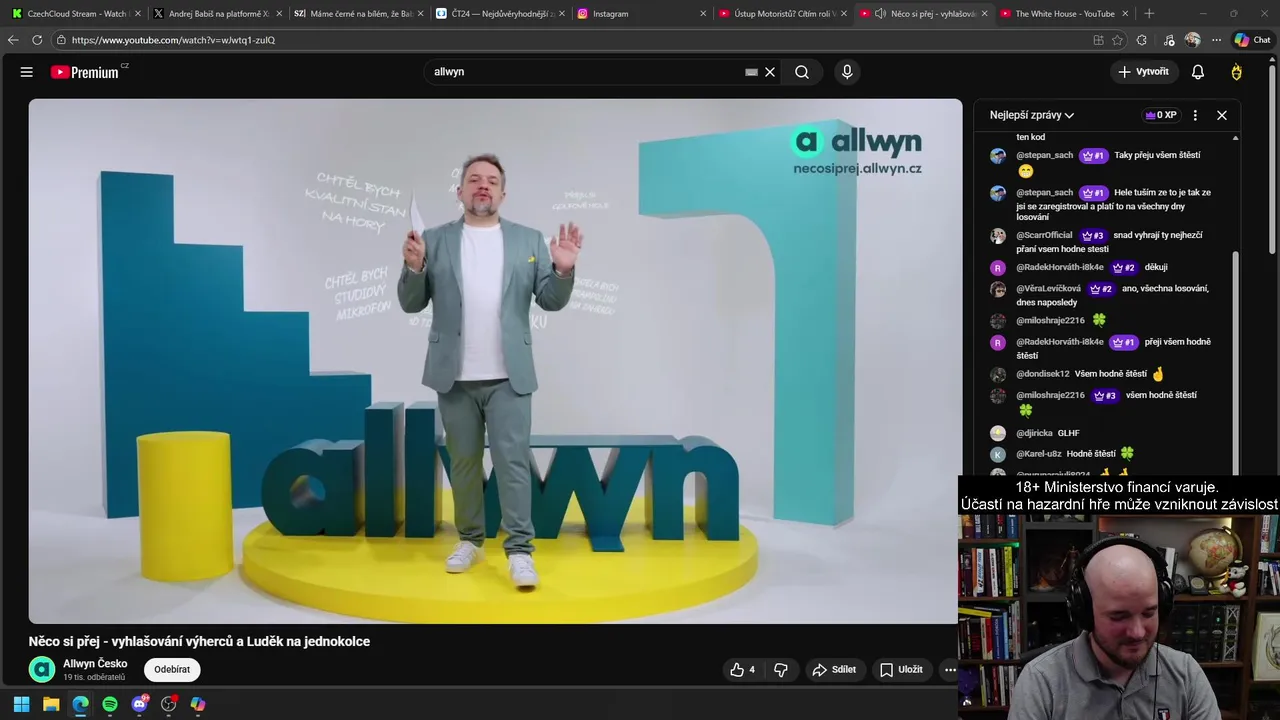Click the video title Něco si přej
This screenshot has height=720, width=1280.
click(199, 642)
